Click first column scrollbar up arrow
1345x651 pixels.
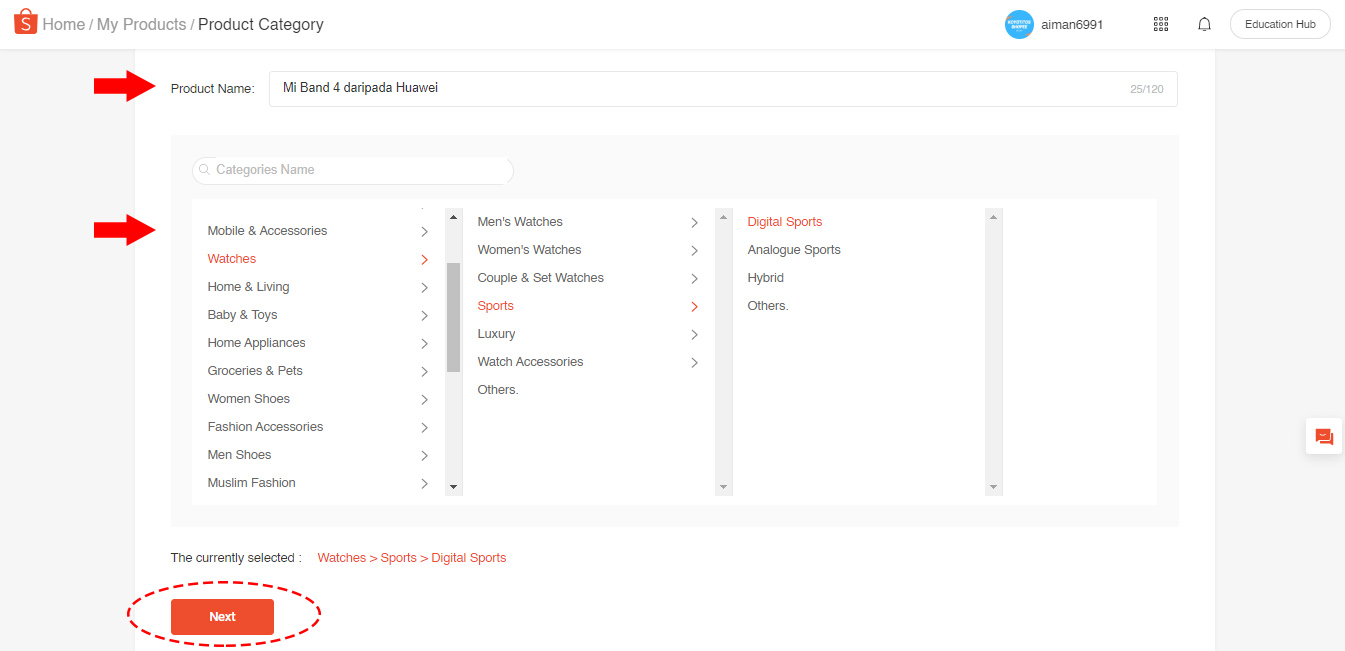click(454, 216)
